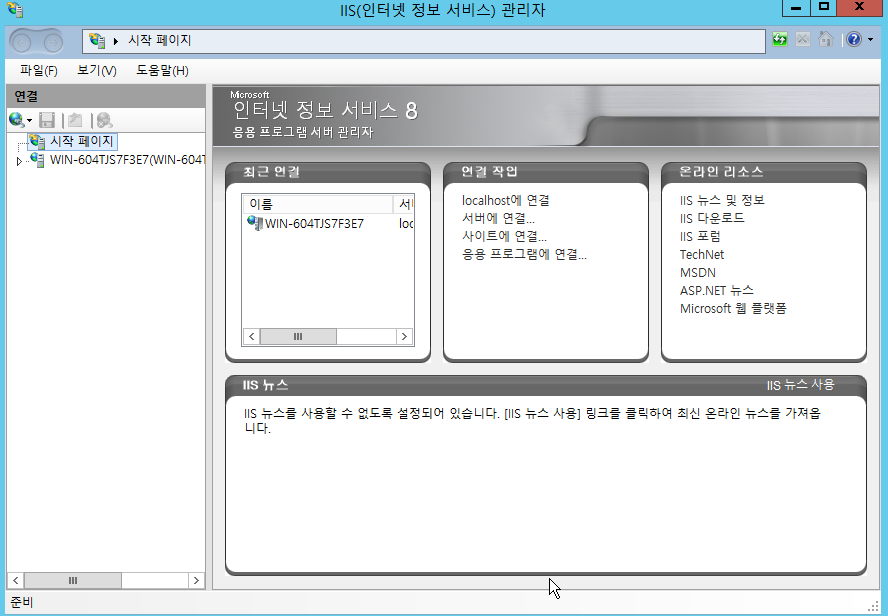The height and width of the screenshot is (616, 888).
Task: Click the 서버 column header in recent connections
Action: coord(404,204)
